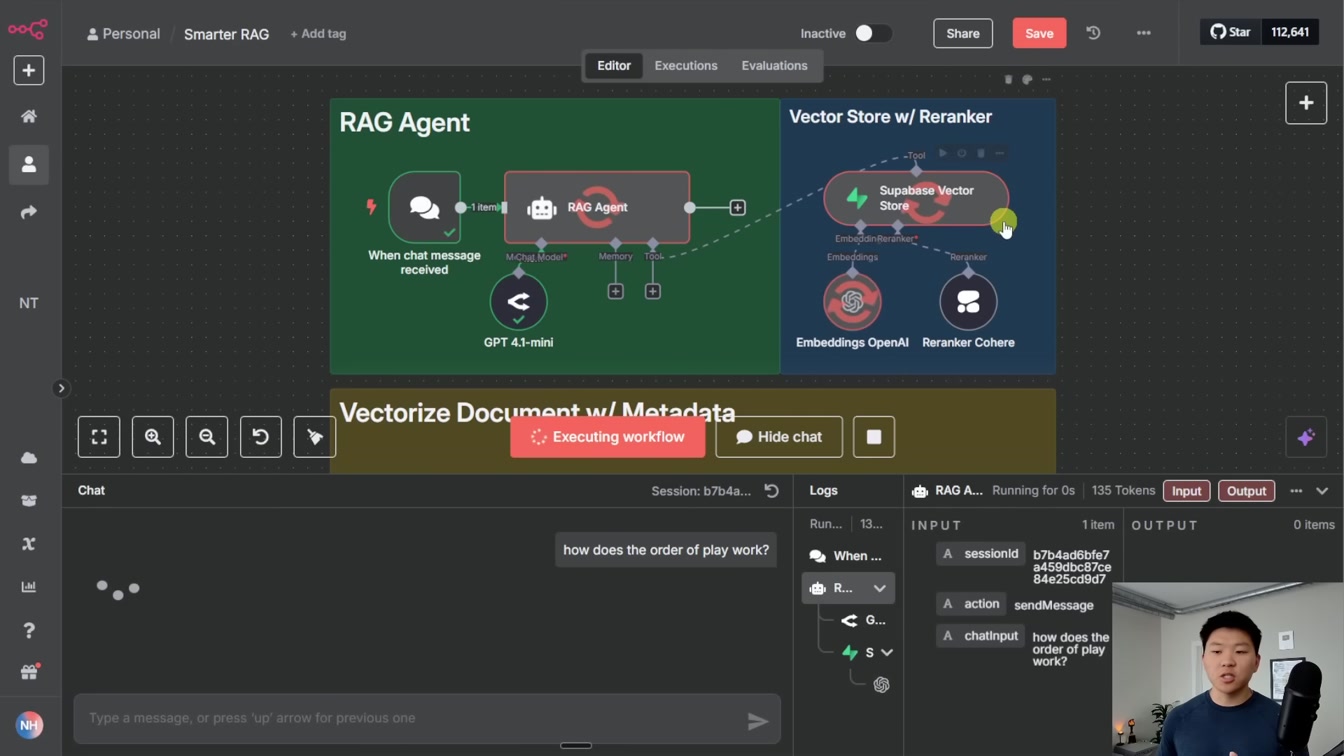The height and width of the screenshot is (756, 1344).
Task: Open the add node plus panel button
Action: tap(1306, 103)
